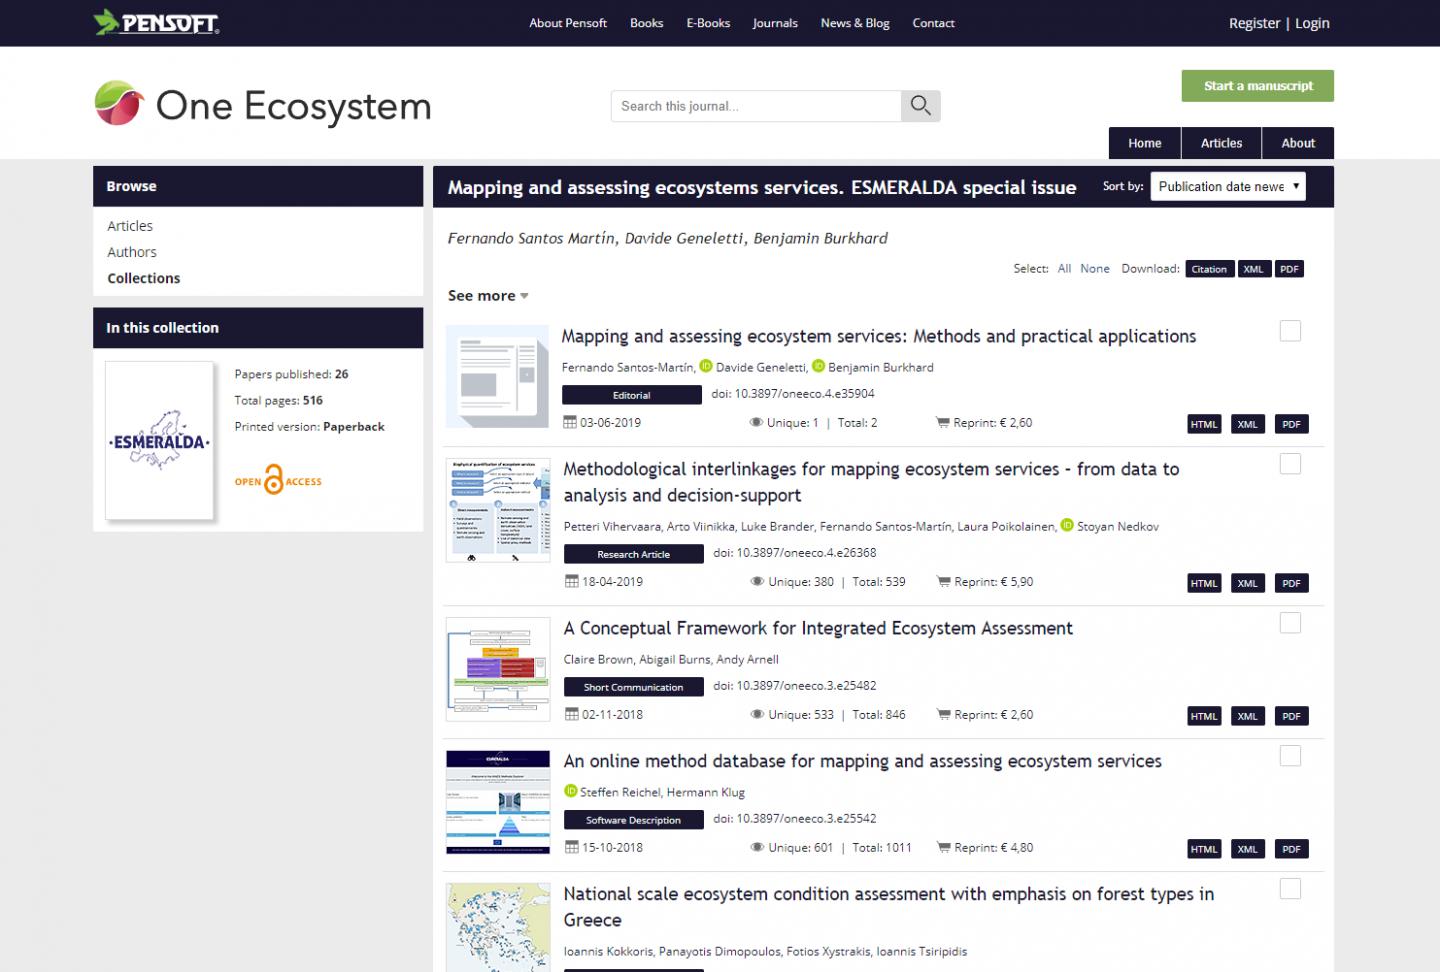
Task: Download the Citation for selected papers
Action: tap(1209, 269)
